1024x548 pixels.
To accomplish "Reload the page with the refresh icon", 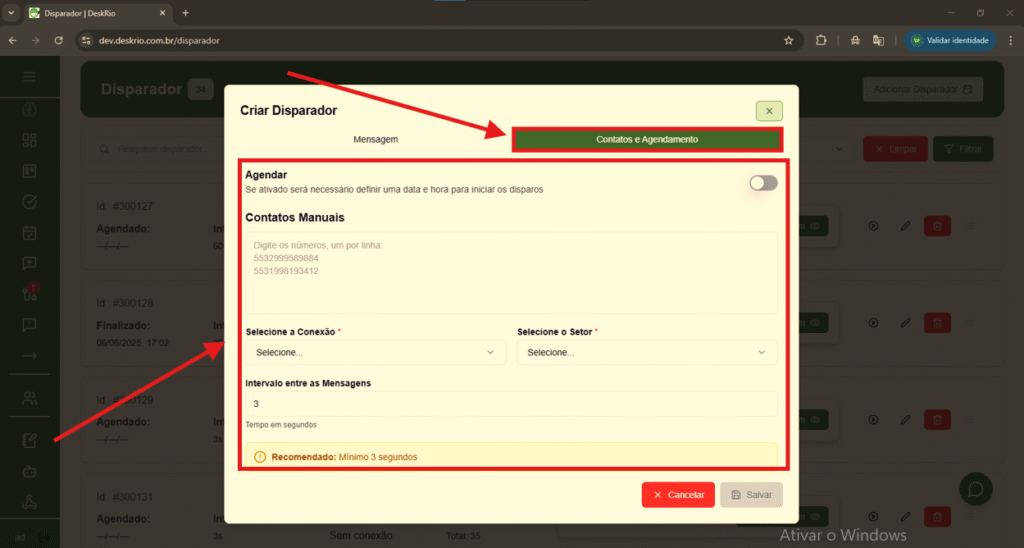I will [59, 41].
